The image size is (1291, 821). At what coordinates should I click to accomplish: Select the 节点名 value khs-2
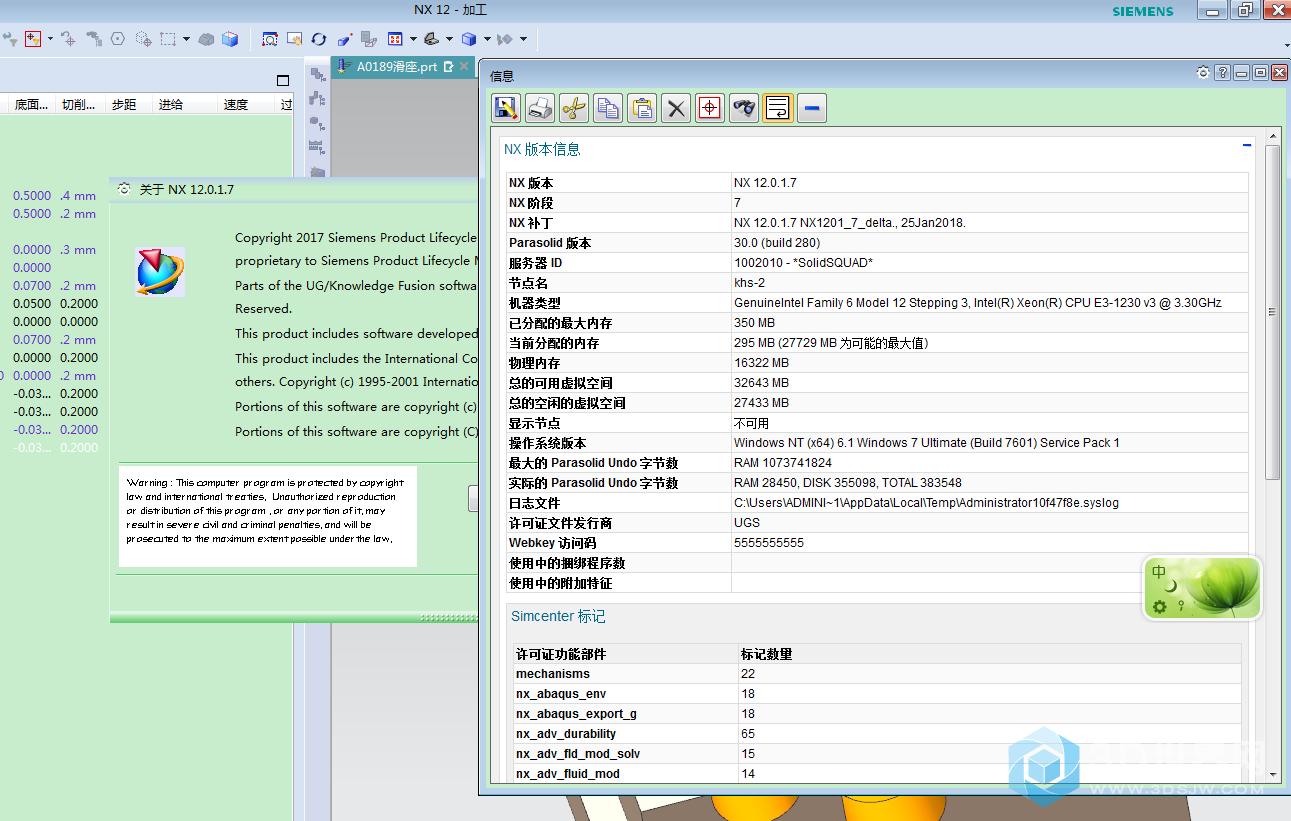coord(749,283)
